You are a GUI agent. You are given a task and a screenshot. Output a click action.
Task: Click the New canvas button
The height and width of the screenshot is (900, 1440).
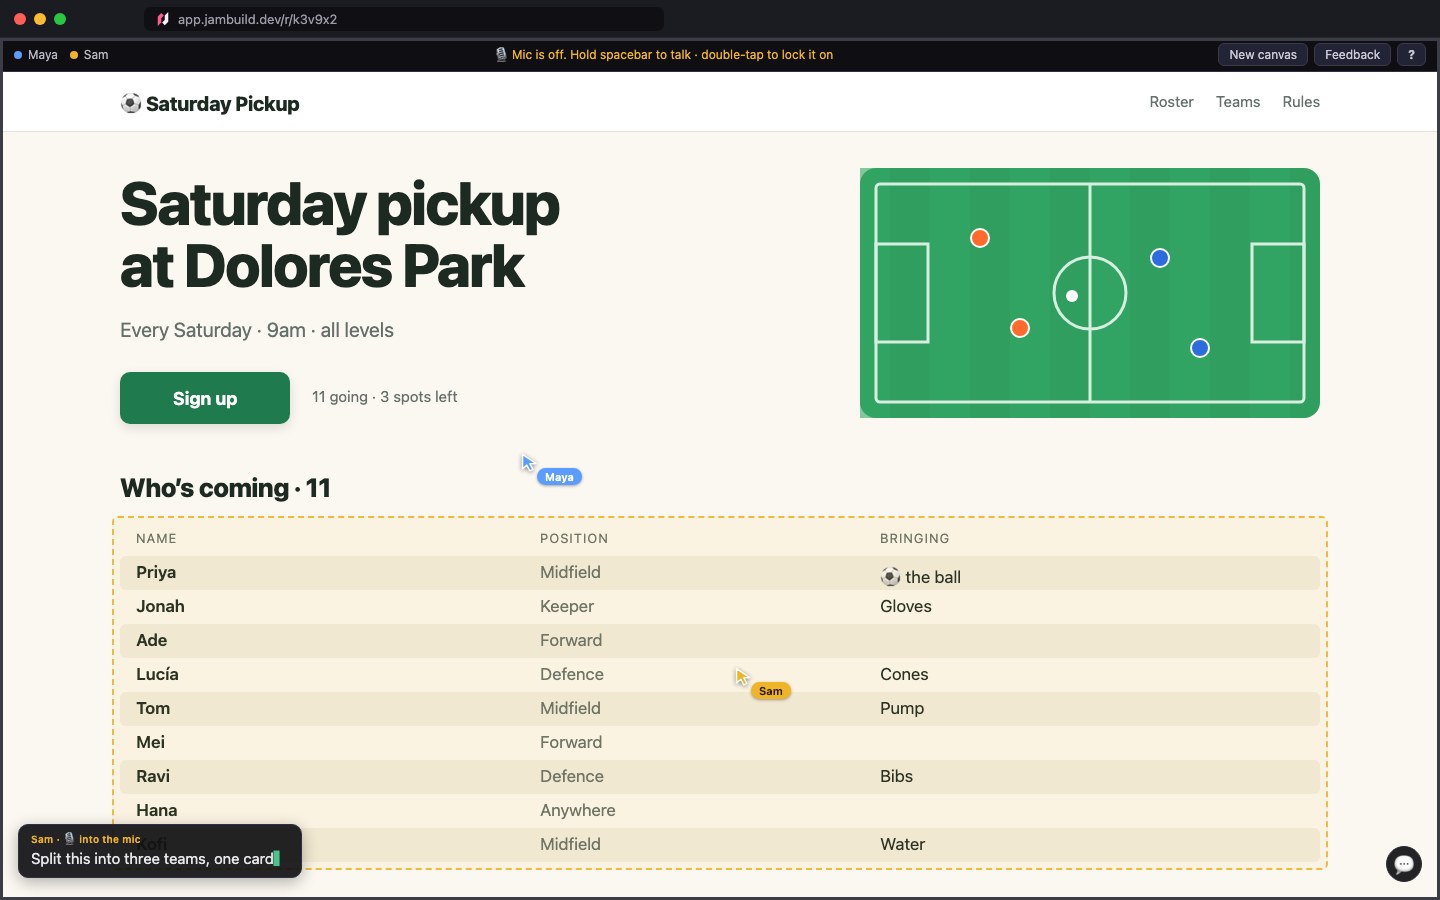coord(1263,55)
